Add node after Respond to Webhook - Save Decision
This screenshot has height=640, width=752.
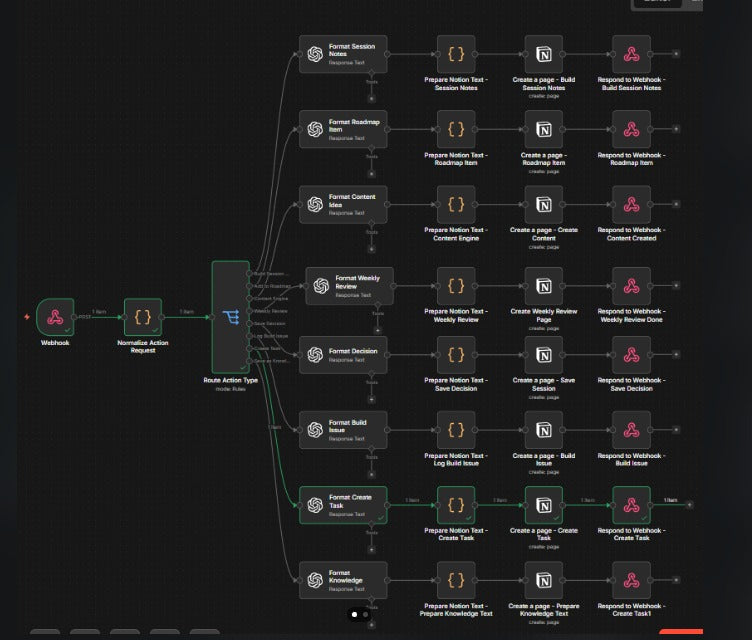676,355
